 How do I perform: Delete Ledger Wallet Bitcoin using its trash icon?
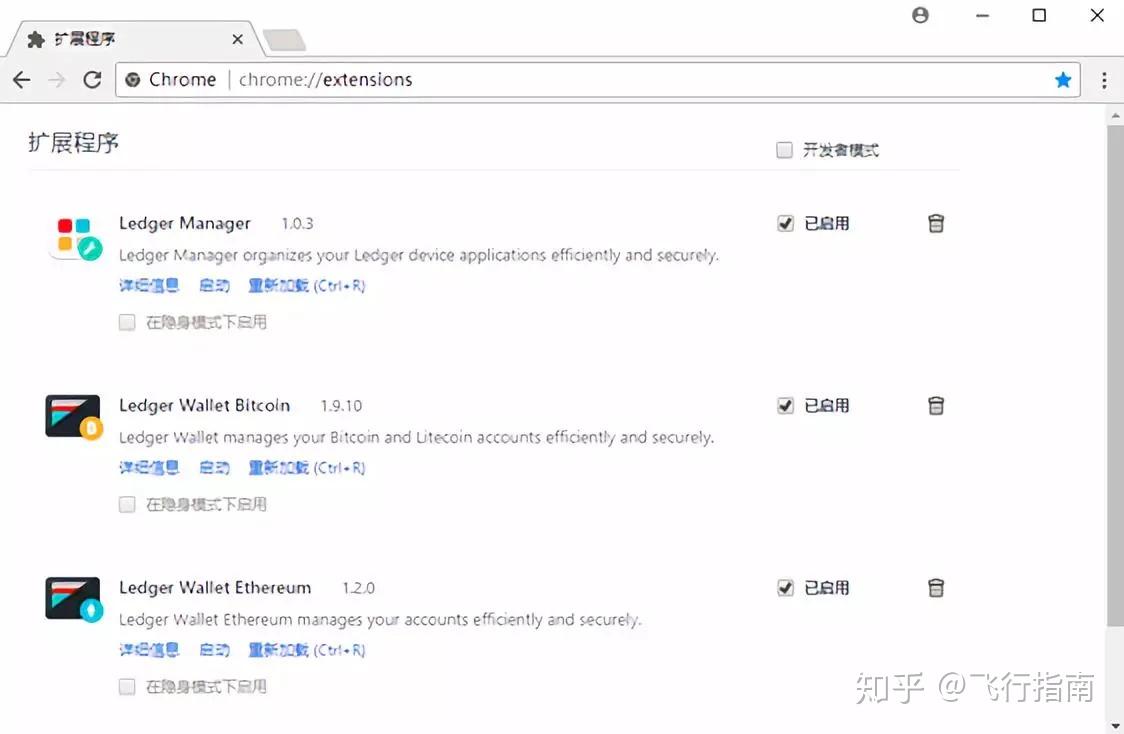(x=936, y=405)
